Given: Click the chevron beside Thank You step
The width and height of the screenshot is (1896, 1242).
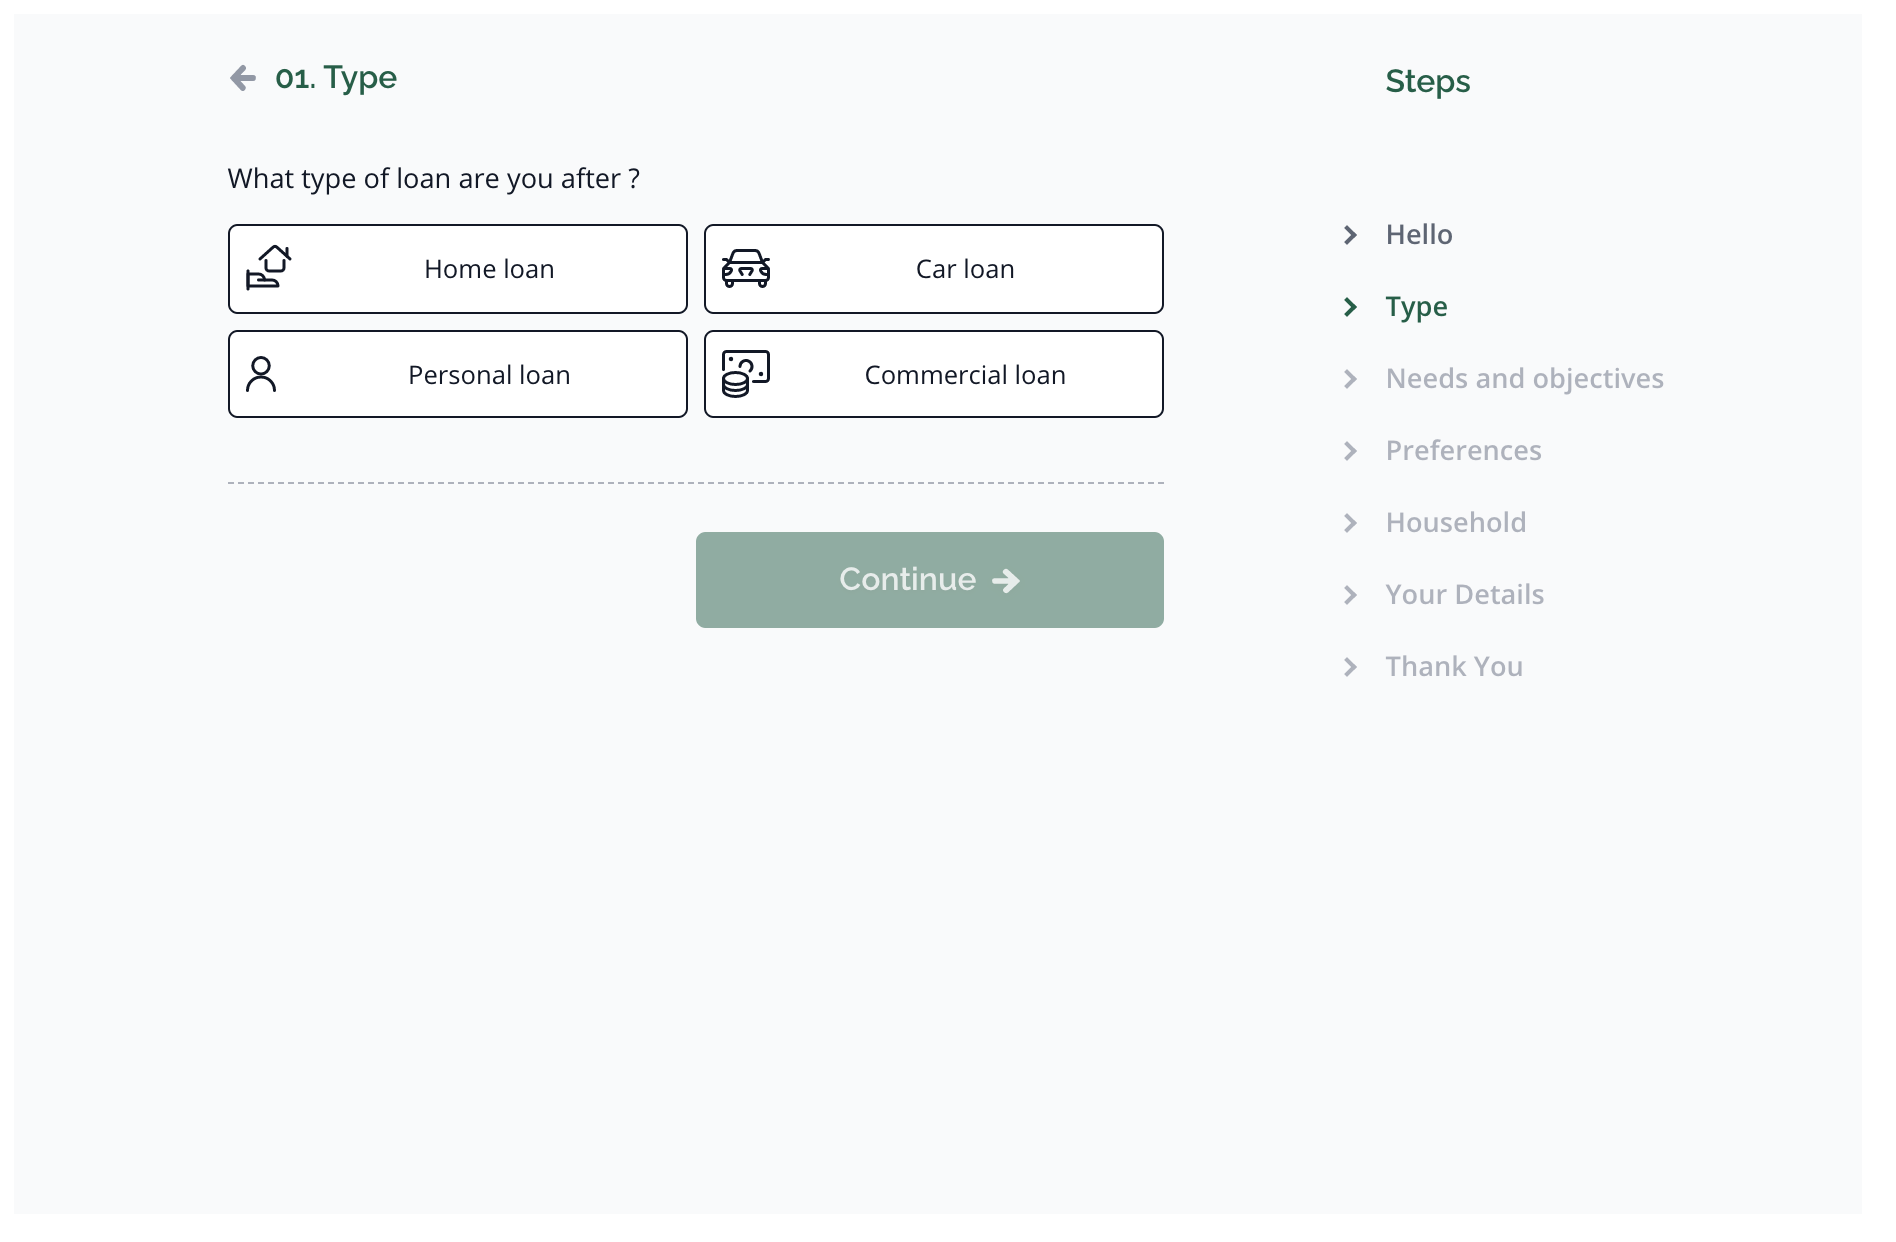Looking at the screenshot, I should click(1350, 667).
